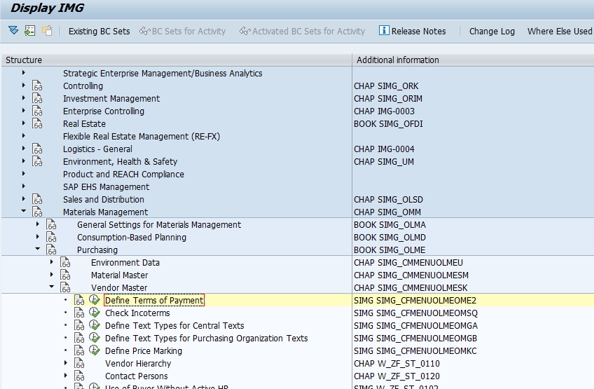Open documentation icon for Consumption-Based Planning
The width and height of the screenshot is (594, 389).
tap(51, 237)
